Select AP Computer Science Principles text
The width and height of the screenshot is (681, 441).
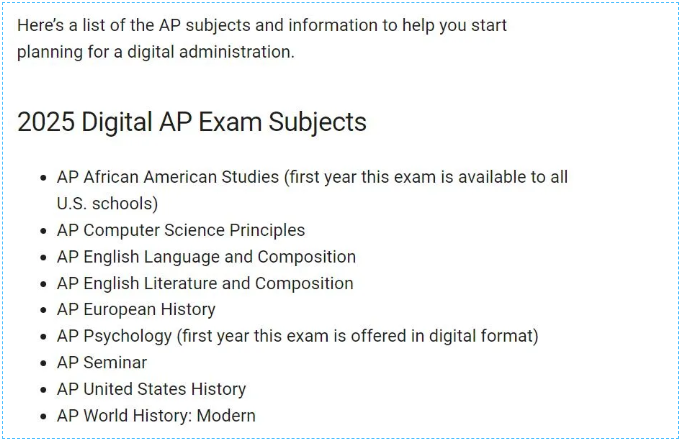coord(181,230)
